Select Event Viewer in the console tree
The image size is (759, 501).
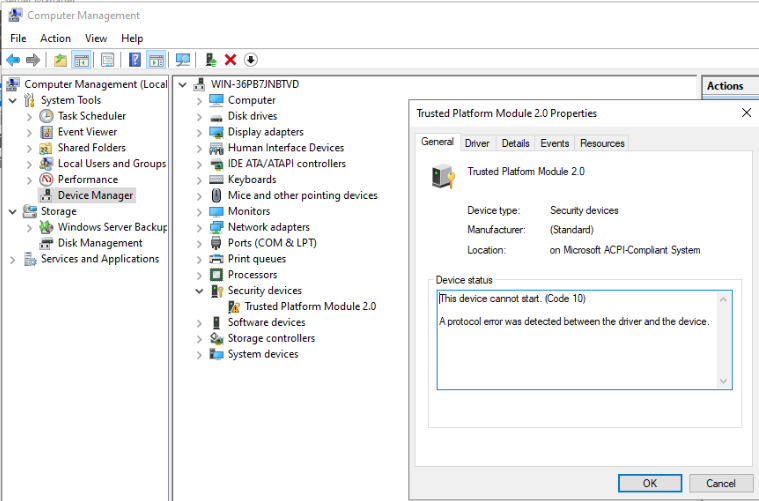(87, 132)
